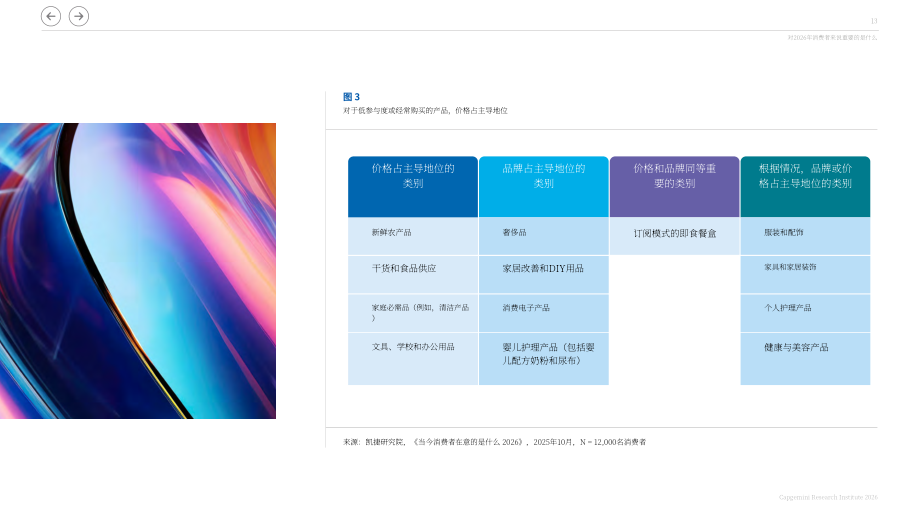This screenshot has height=518, width=920.
Task: Select the figure caption about 价格占主导地位
Action: (x=425, y=110)
